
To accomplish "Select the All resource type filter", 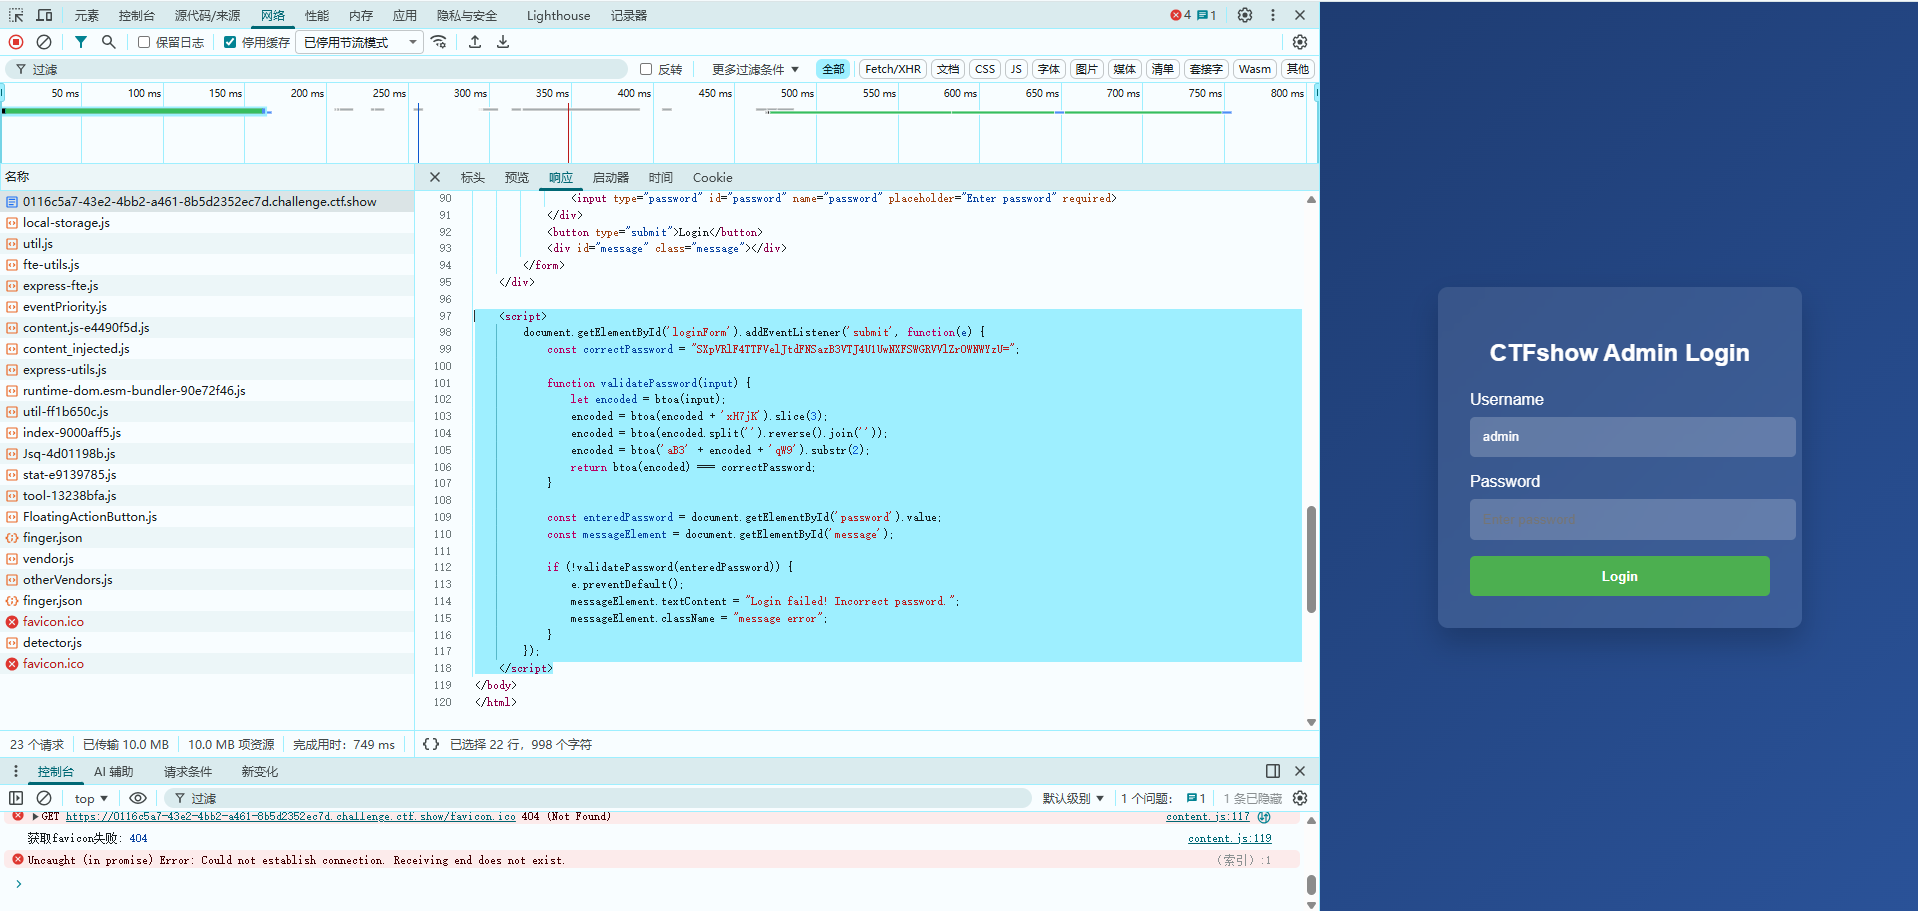I will point(833,69).
